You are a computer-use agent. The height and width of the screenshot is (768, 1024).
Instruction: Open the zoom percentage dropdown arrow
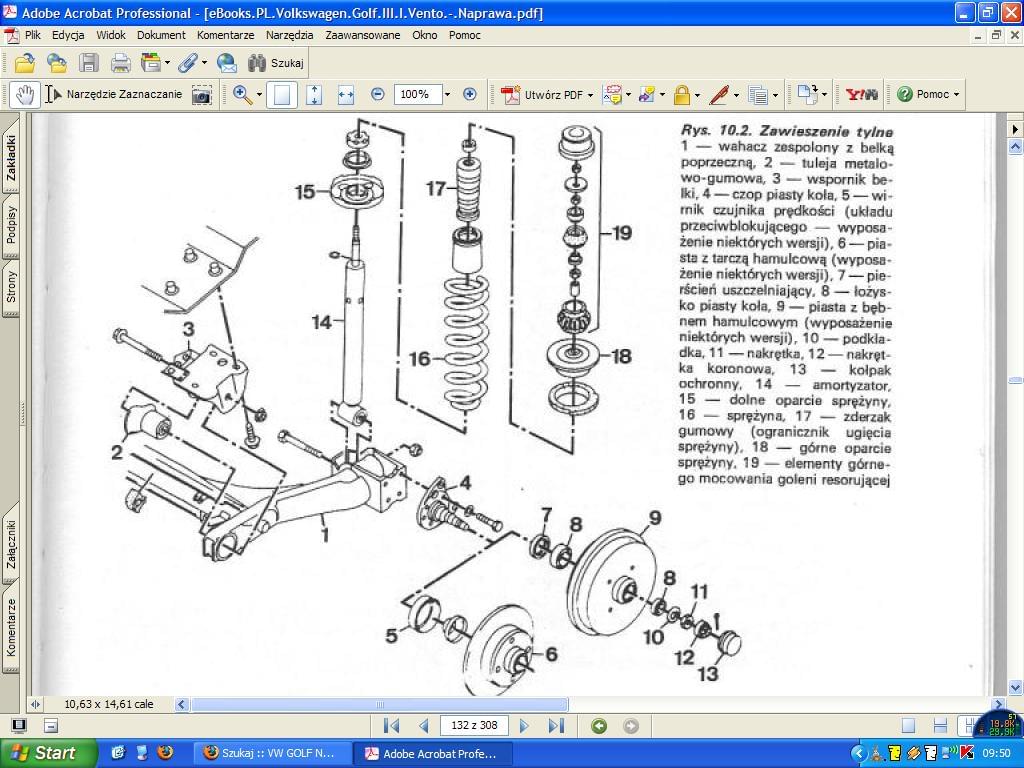click(447, 94)
